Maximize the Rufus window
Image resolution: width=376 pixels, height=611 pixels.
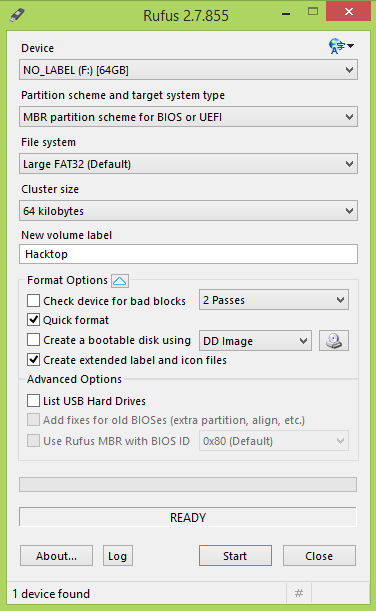[313, 12]
